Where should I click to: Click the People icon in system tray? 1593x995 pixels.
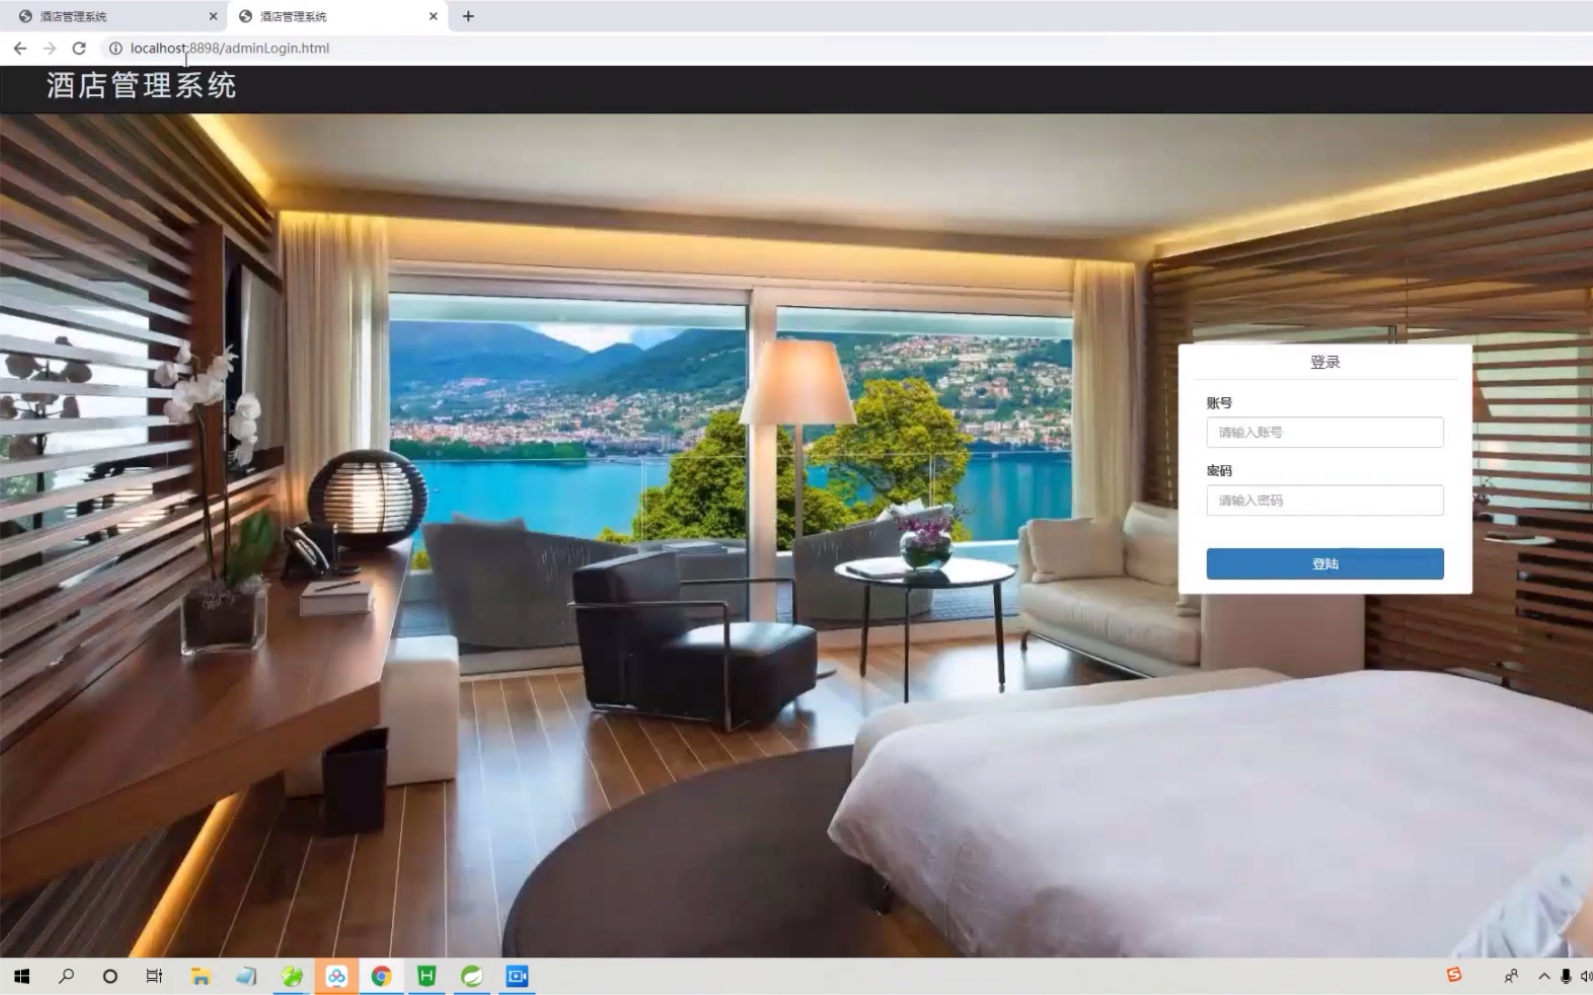tap(1511, 976)
